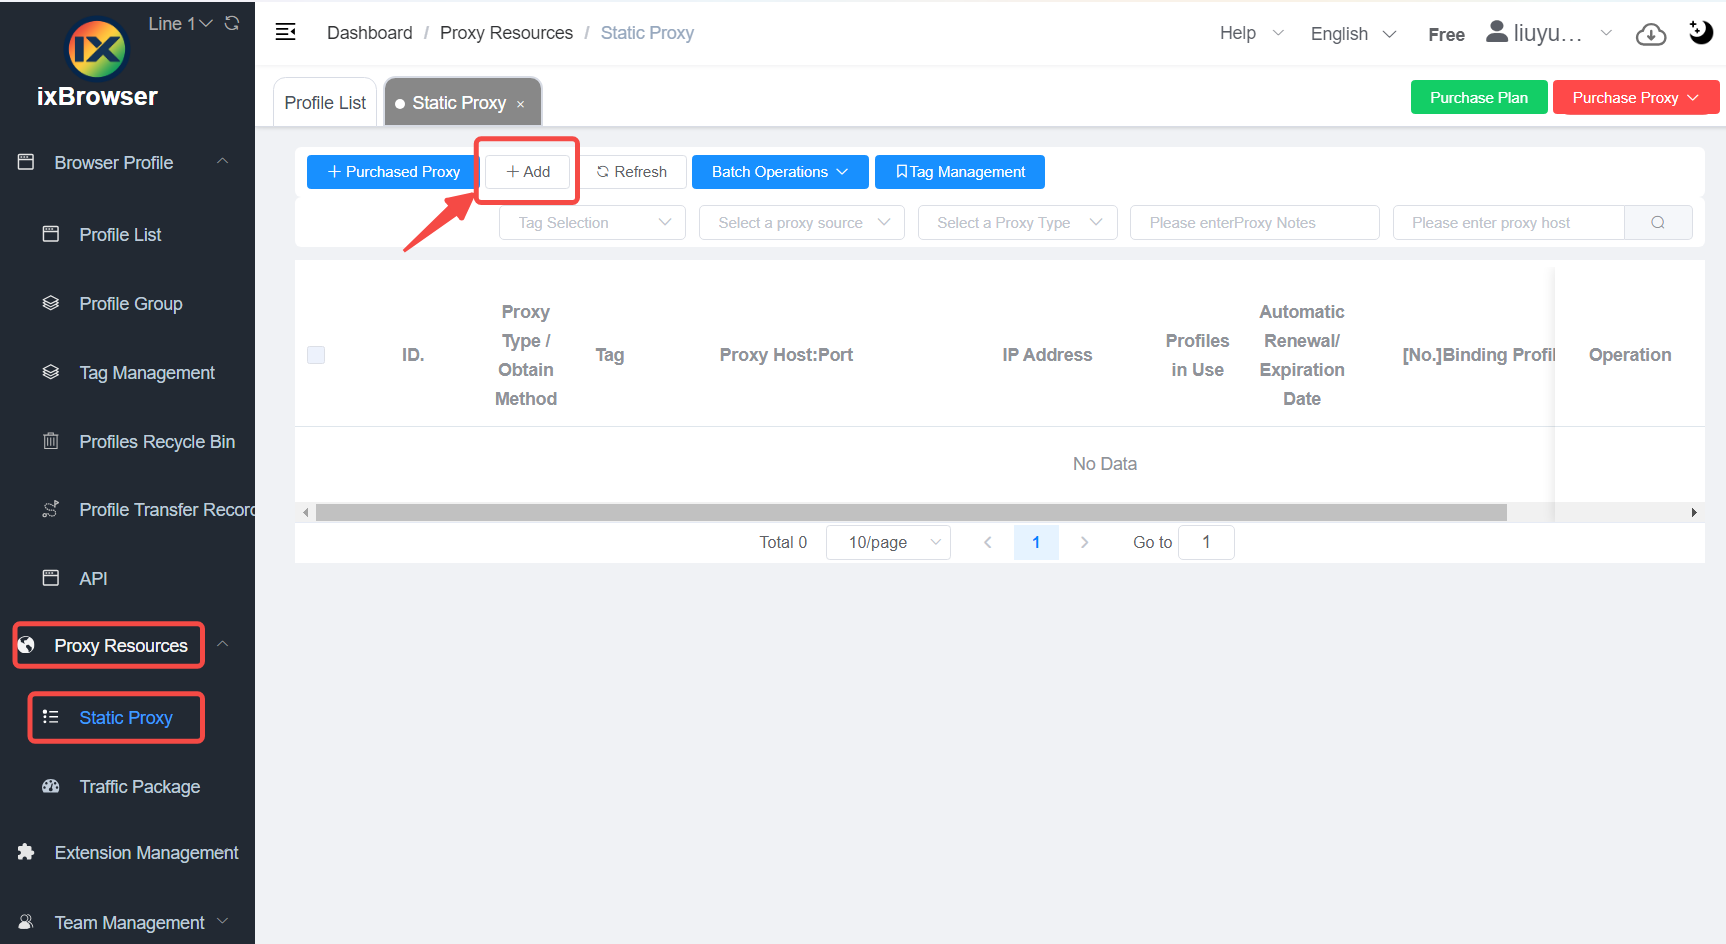
Task: Open Traffic Package in the sidebar
Action: pyautogui.click(x=140, y=787)
